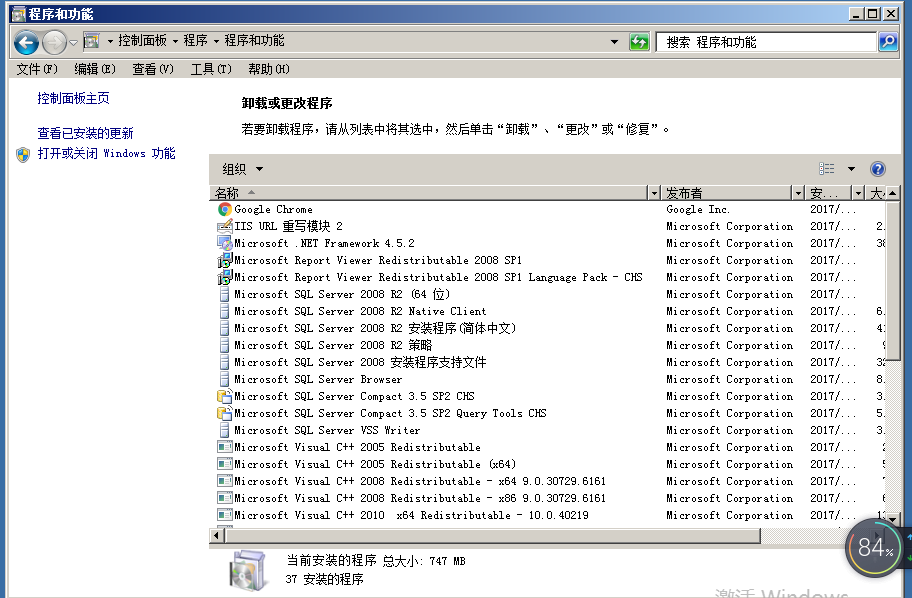Click the search magnifier icon
This screenshot has height=598, width=912.
click(x=888, y=41)
